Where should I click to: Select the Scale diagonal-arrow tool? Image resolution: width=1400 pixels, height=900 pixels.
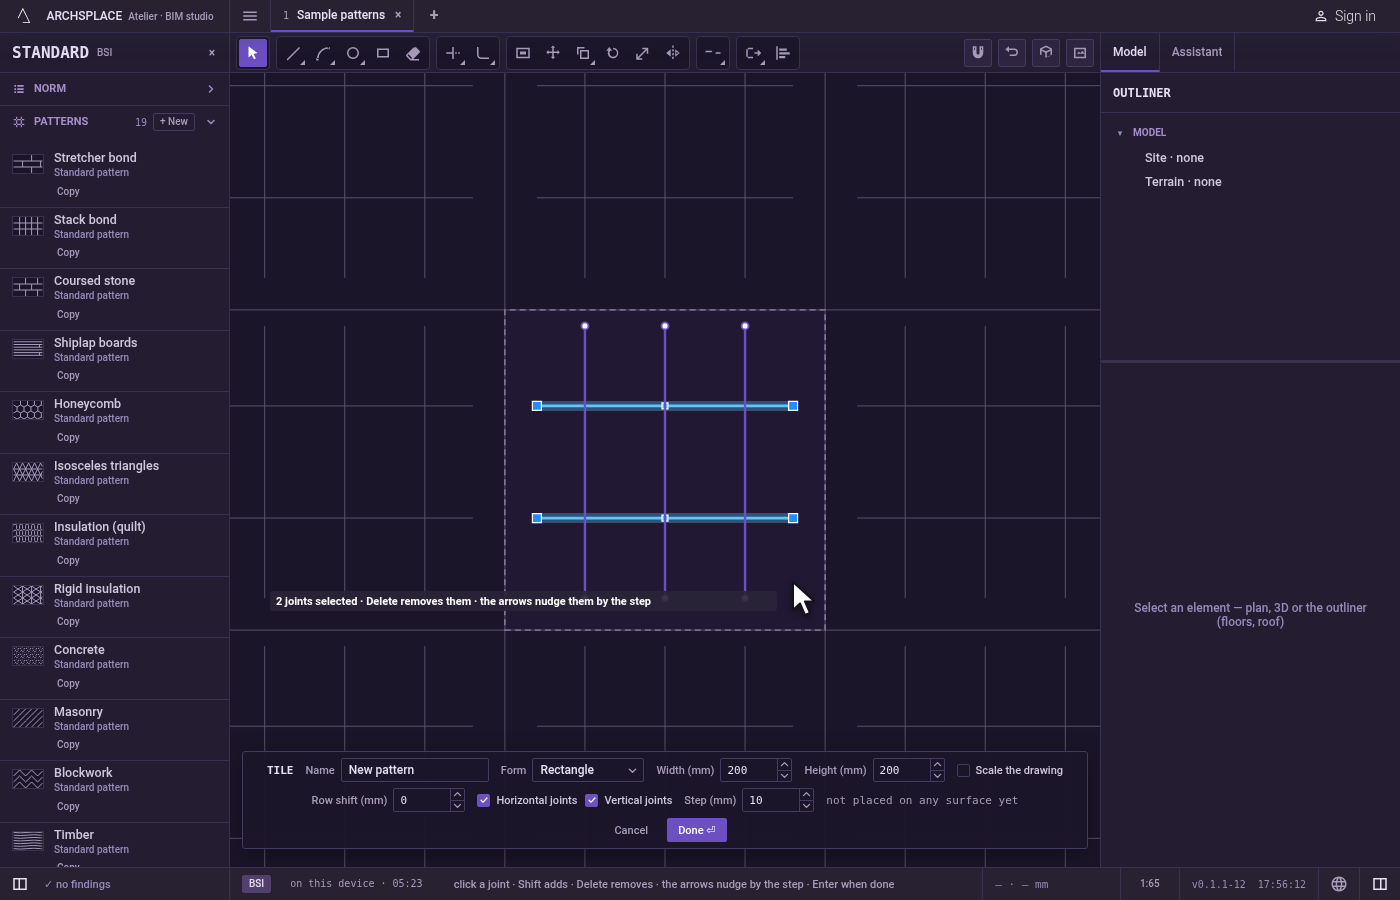[x=643, y=53]
